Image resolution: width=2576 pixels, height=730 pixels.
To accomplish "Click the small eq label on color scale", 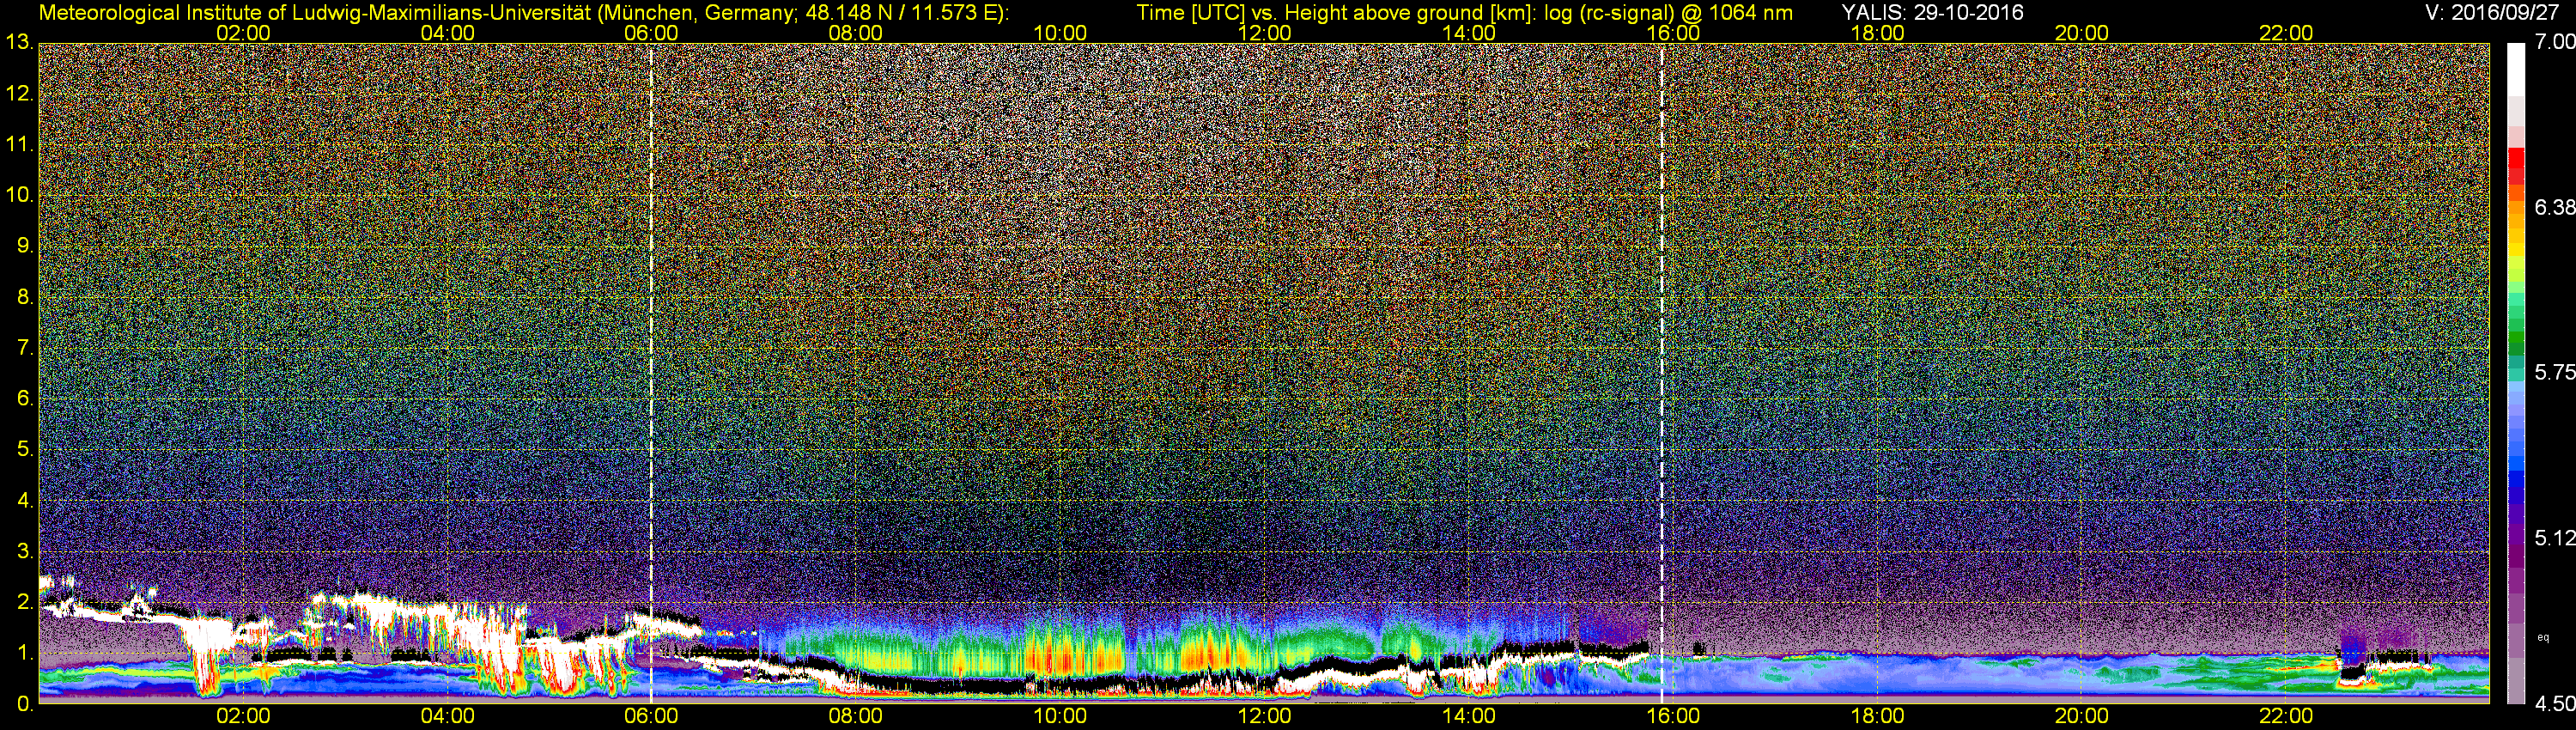I will click(x=2543, y=637).
